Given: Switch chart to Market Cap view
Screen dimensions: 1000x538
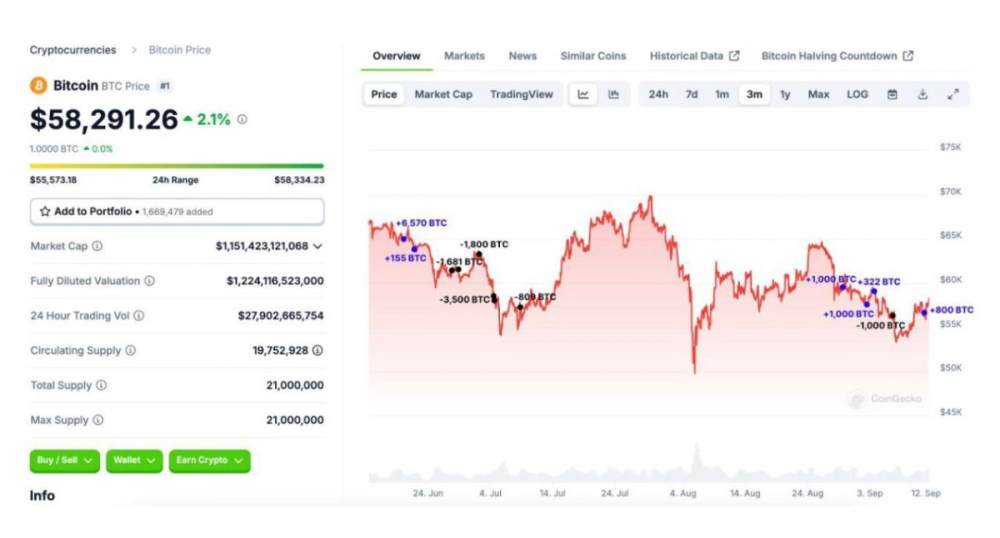Looking at the screenshot, I should click(x=443, y=95).
